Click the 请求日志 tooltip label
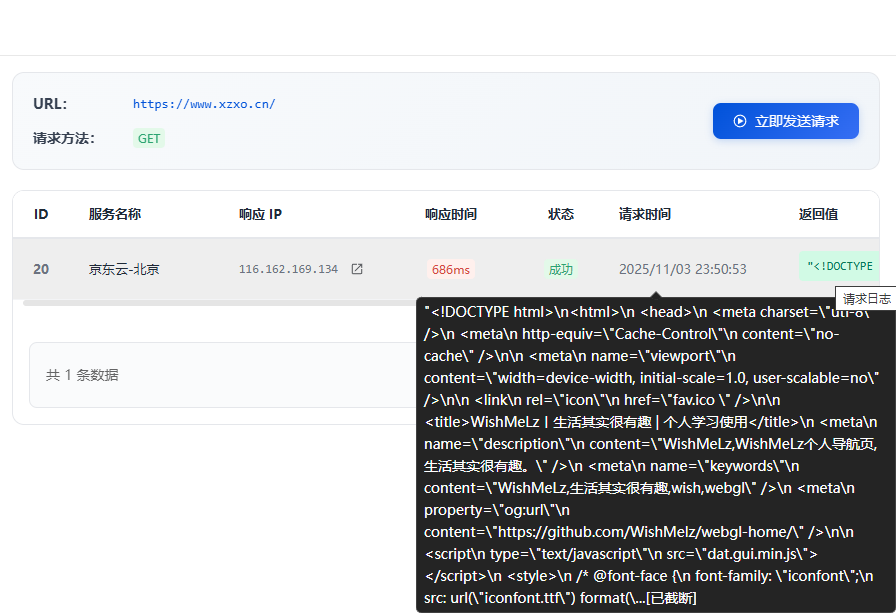This screenshot has height=616, width=896. pos(865,298)
